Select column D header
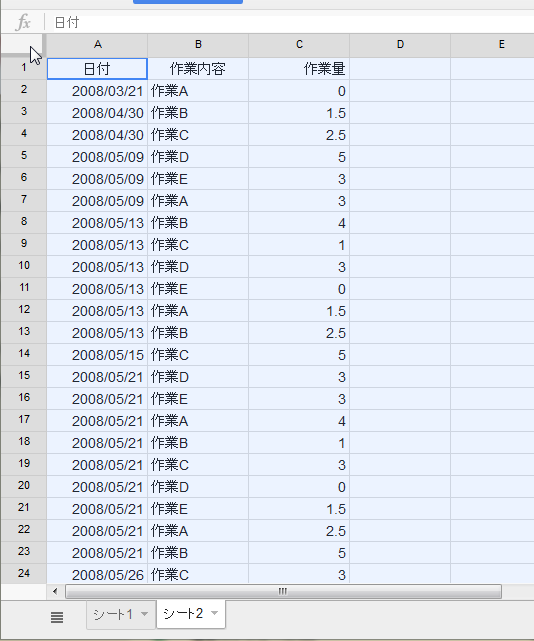Screen dimensions: 534x641 click(400, 45)
